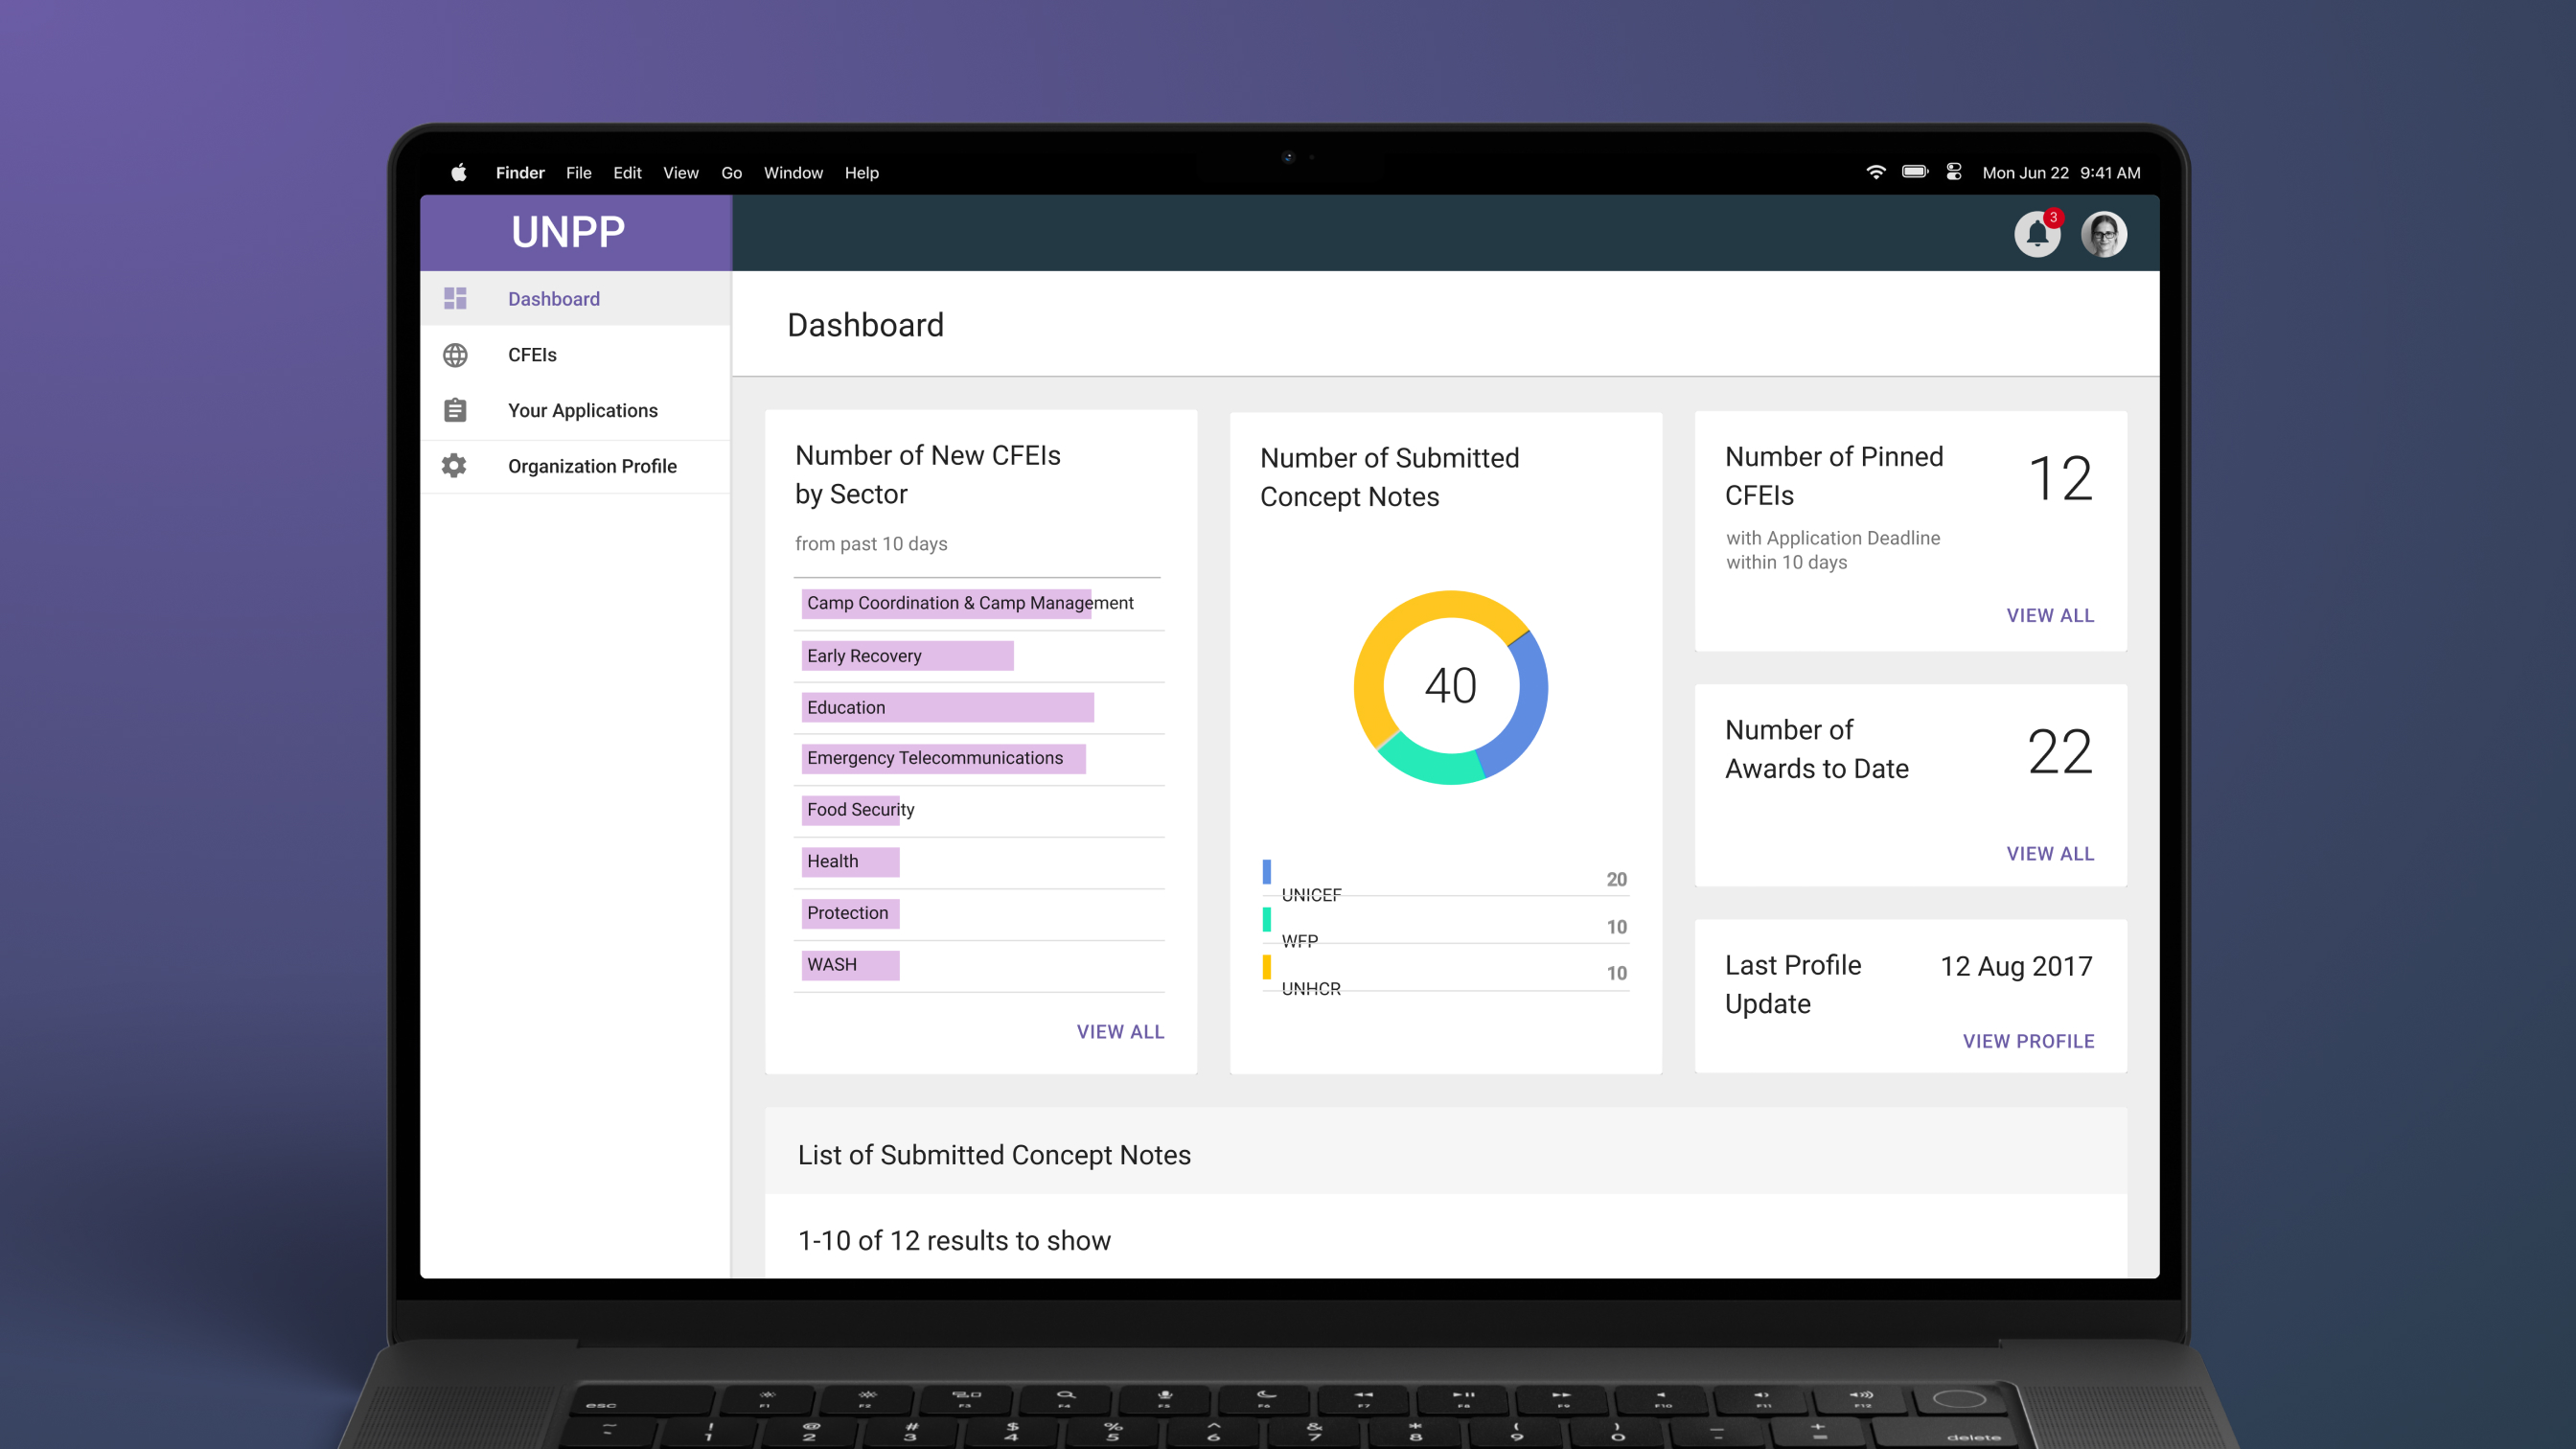Click the Your Applications clipboard icon
The height and width of the screenshot is (1449, 2576).
click(455, 410)
